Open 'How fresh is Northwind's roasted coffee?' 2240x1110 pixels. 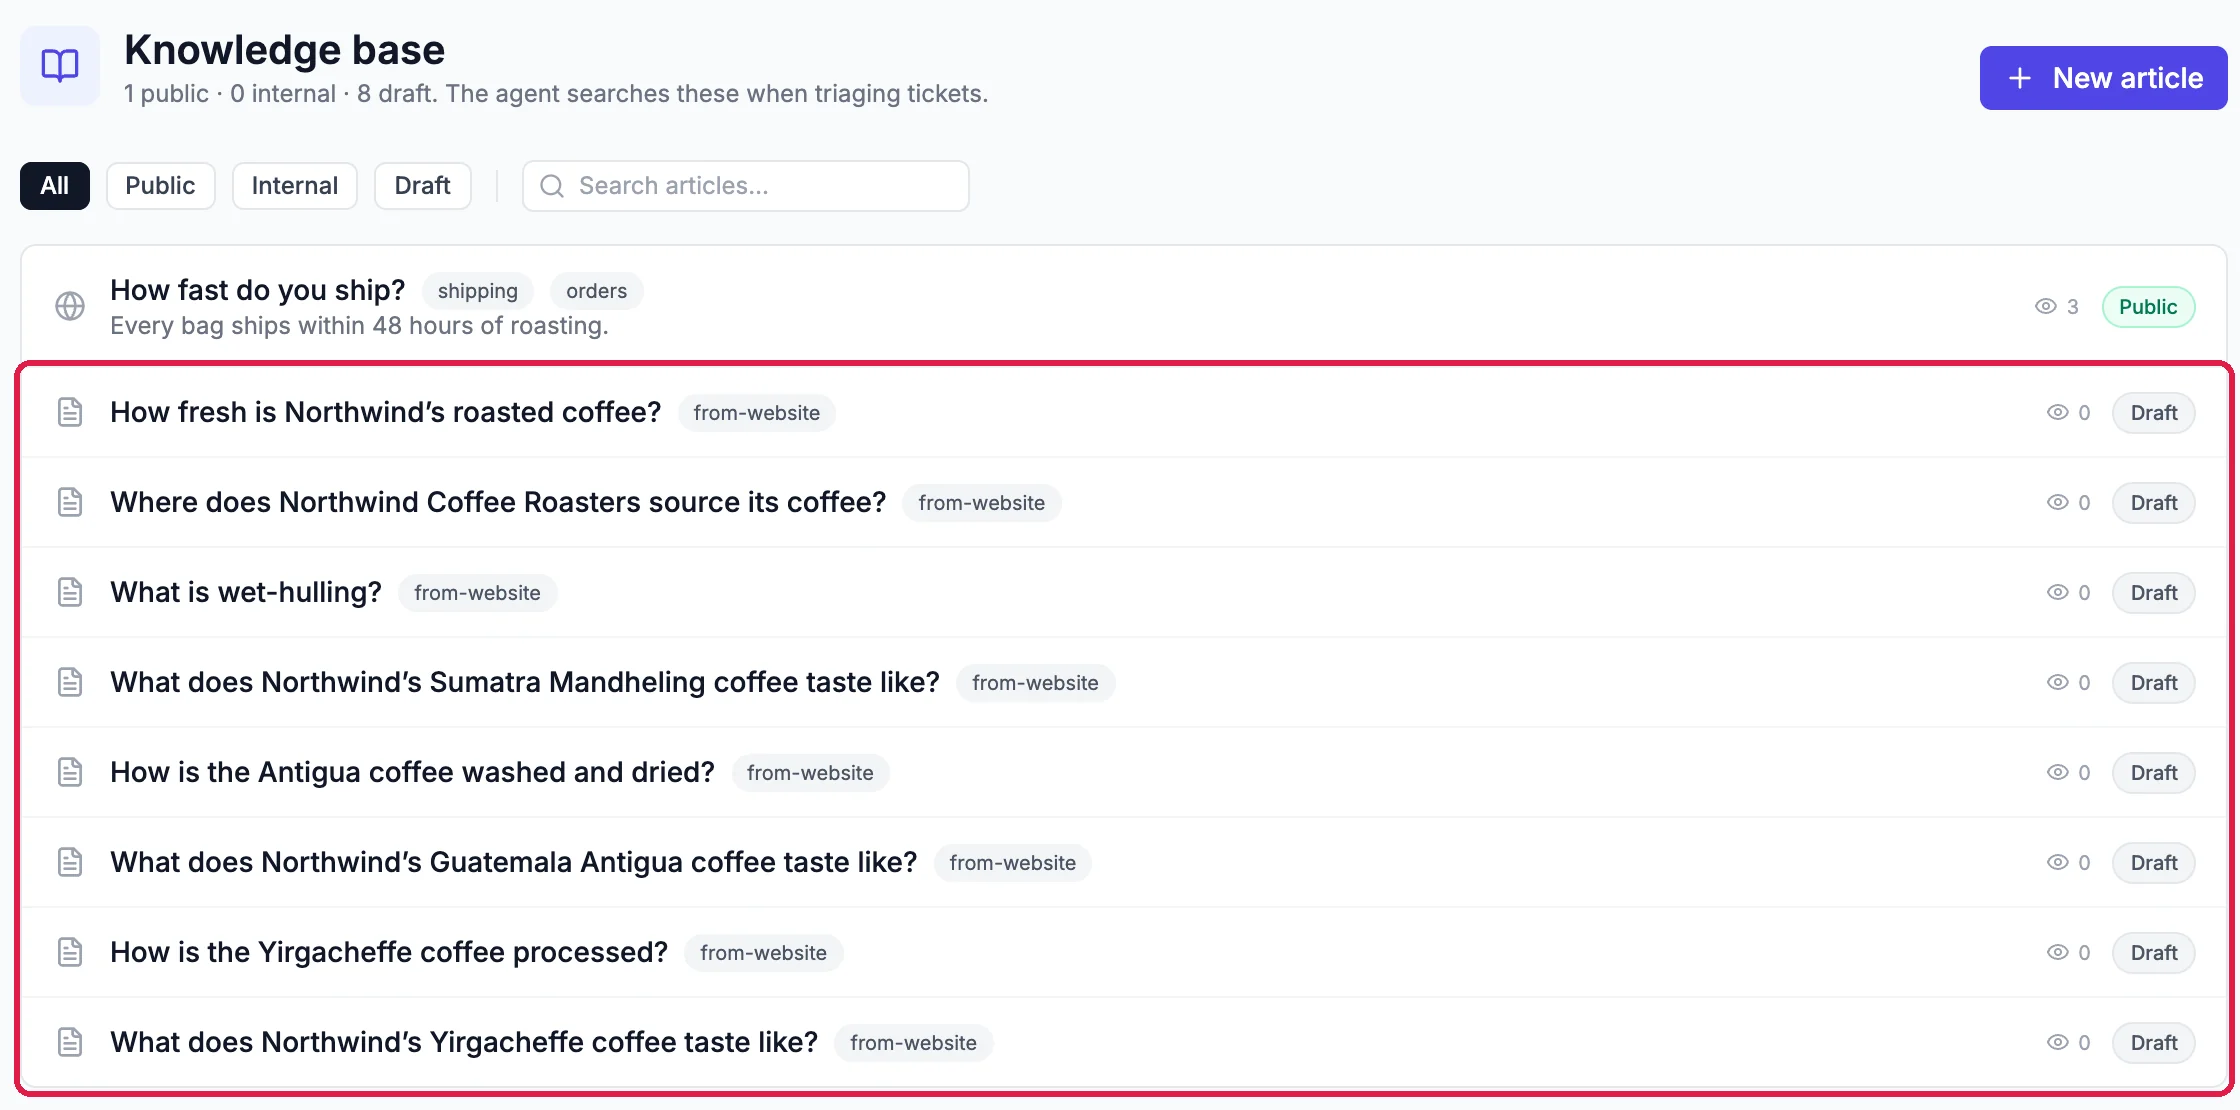[385, 412]
